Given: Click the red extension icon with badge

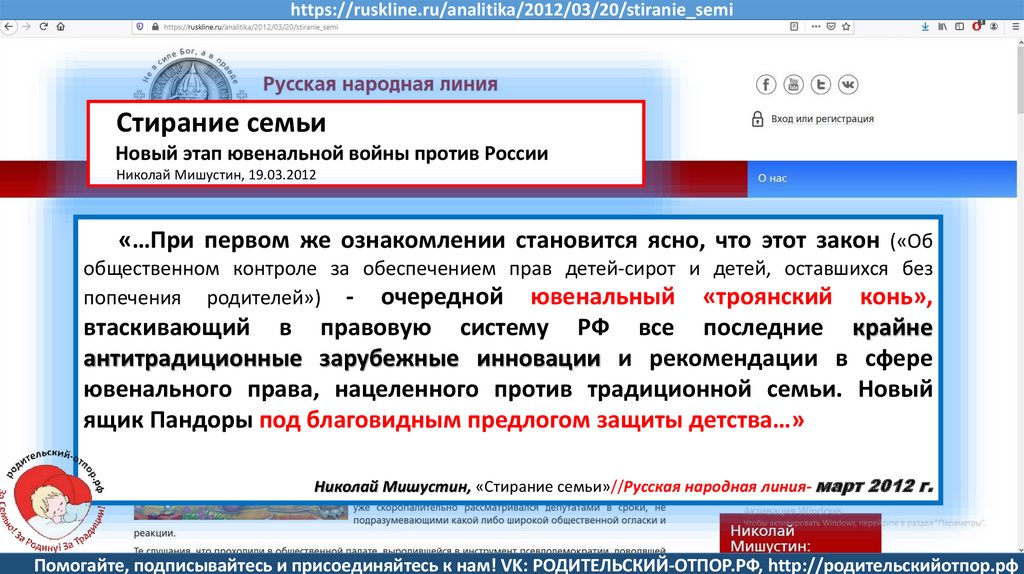Looking at the screenshot, I should click(x=978, y=26).
